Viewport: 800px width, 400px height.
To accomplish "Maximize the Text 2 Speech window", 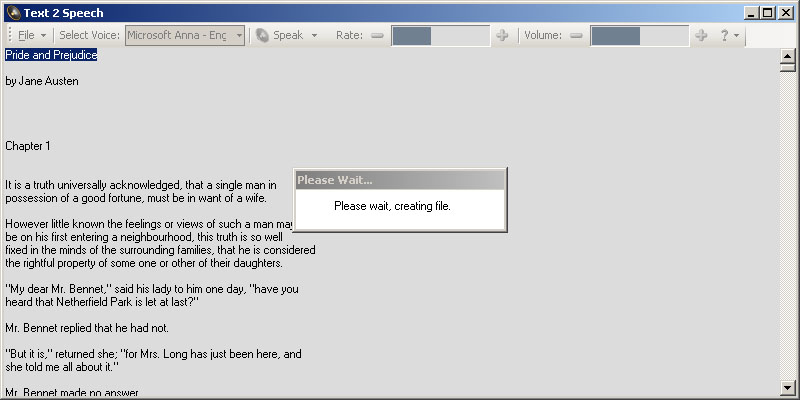I will tap(767, 13).
